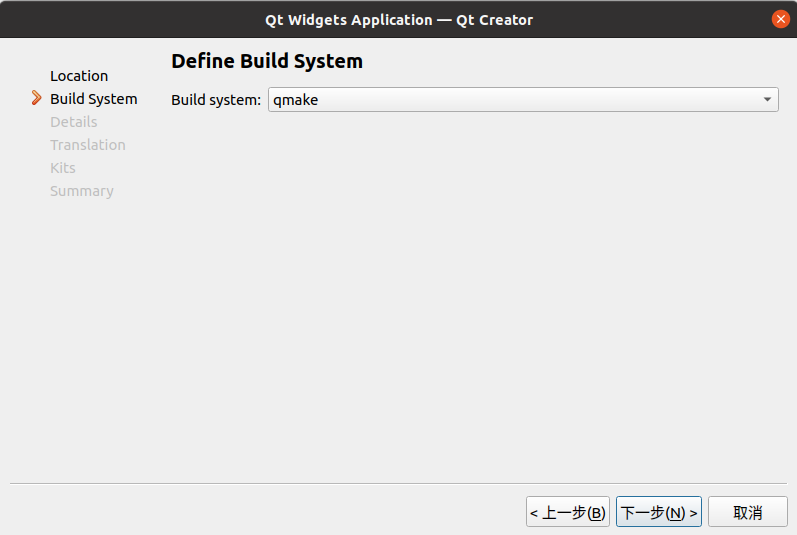The height and width of the screenshot is (535, 797).
Task: Click the Build system: label
Action: tap(216, 100)
